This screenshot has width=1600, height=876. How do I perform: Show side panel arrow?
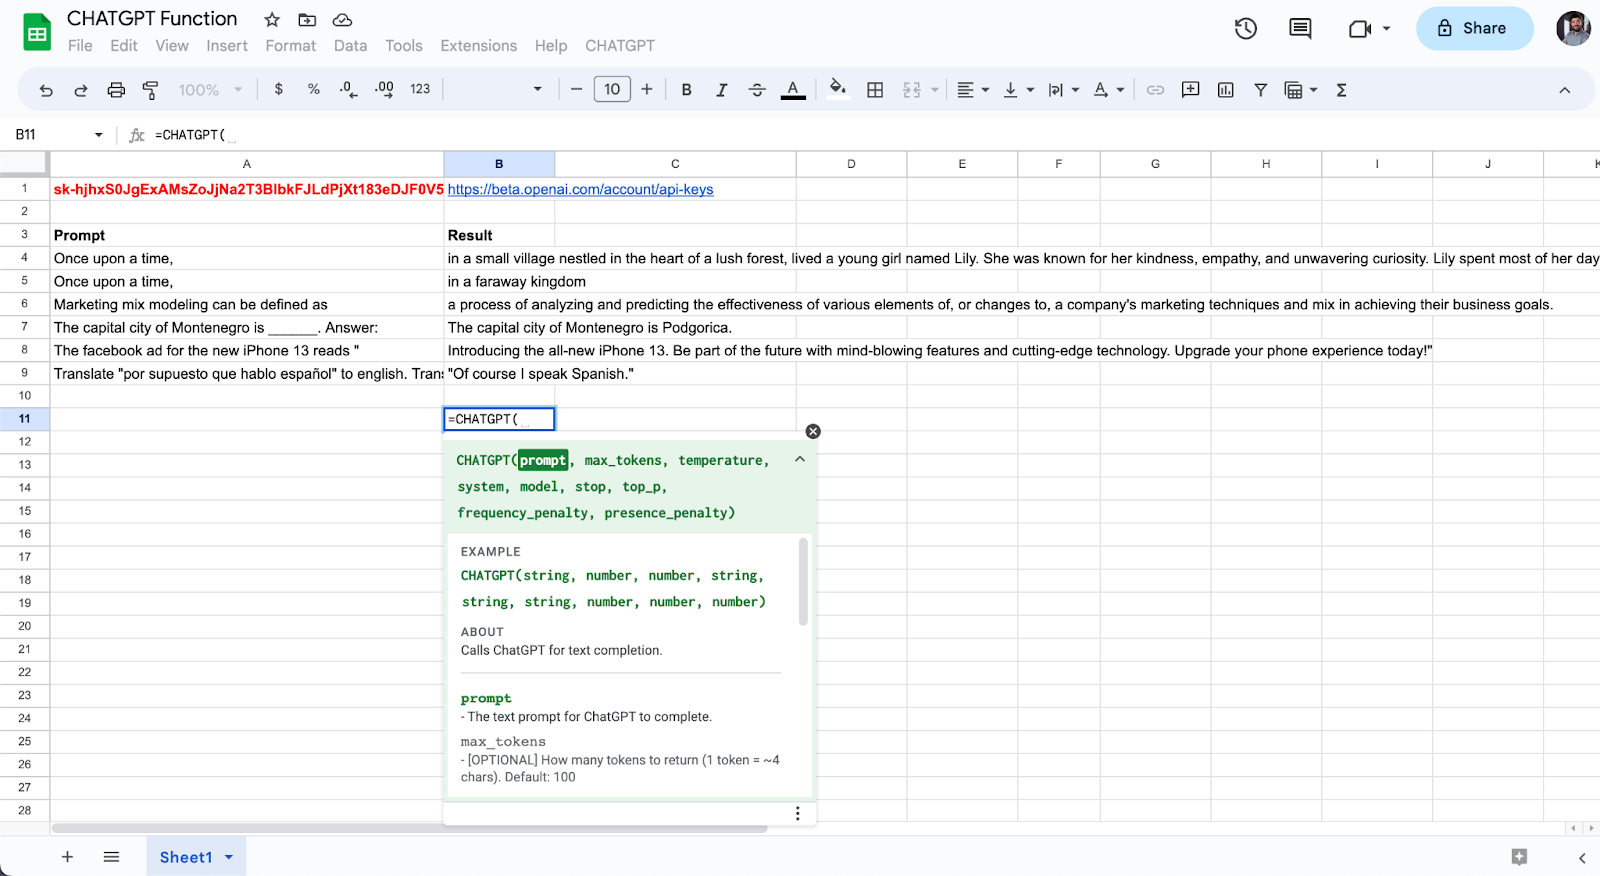[x=1582, y=858]
